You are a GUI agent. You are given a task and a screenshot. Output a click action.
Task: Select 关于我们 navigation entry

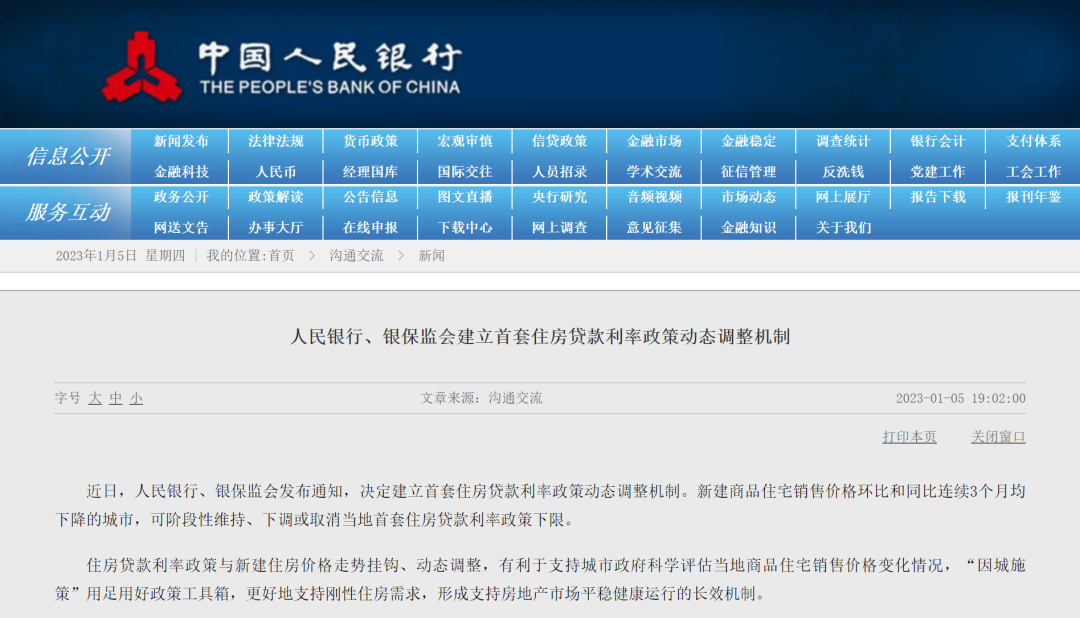843,227
